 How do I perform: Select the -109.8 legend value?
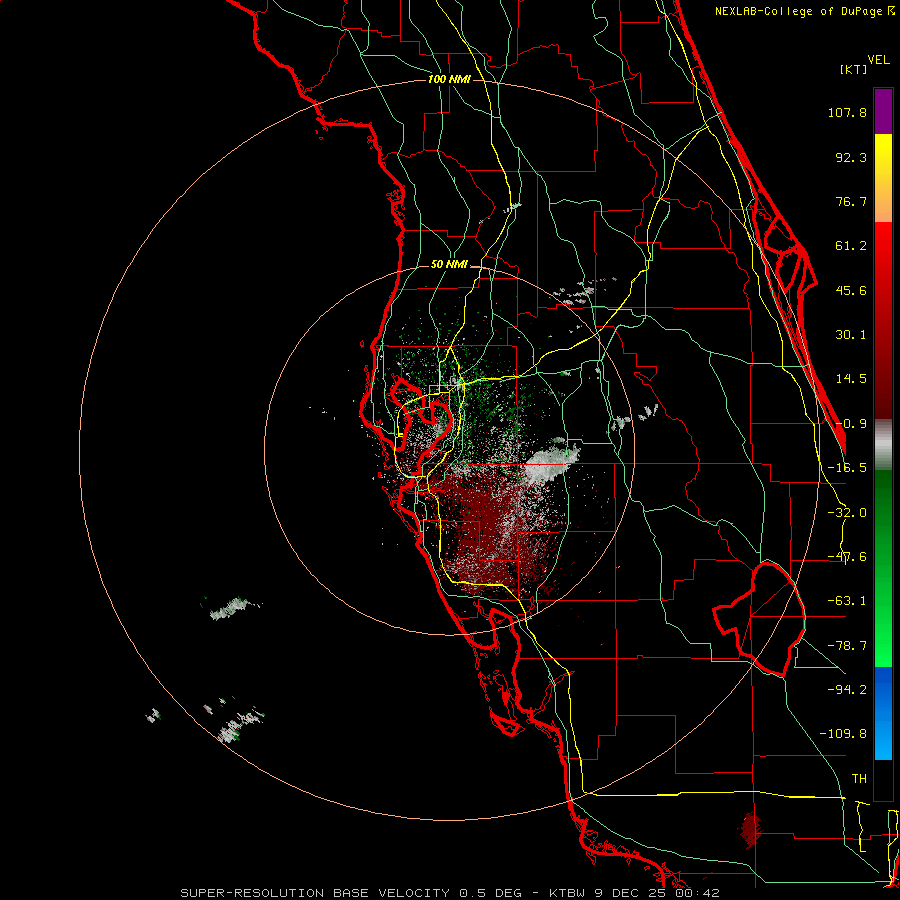point(843,734)
